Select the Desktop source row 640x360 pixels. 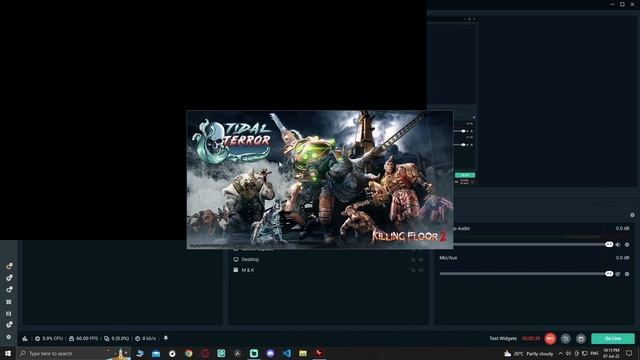[x=328, y=259]
